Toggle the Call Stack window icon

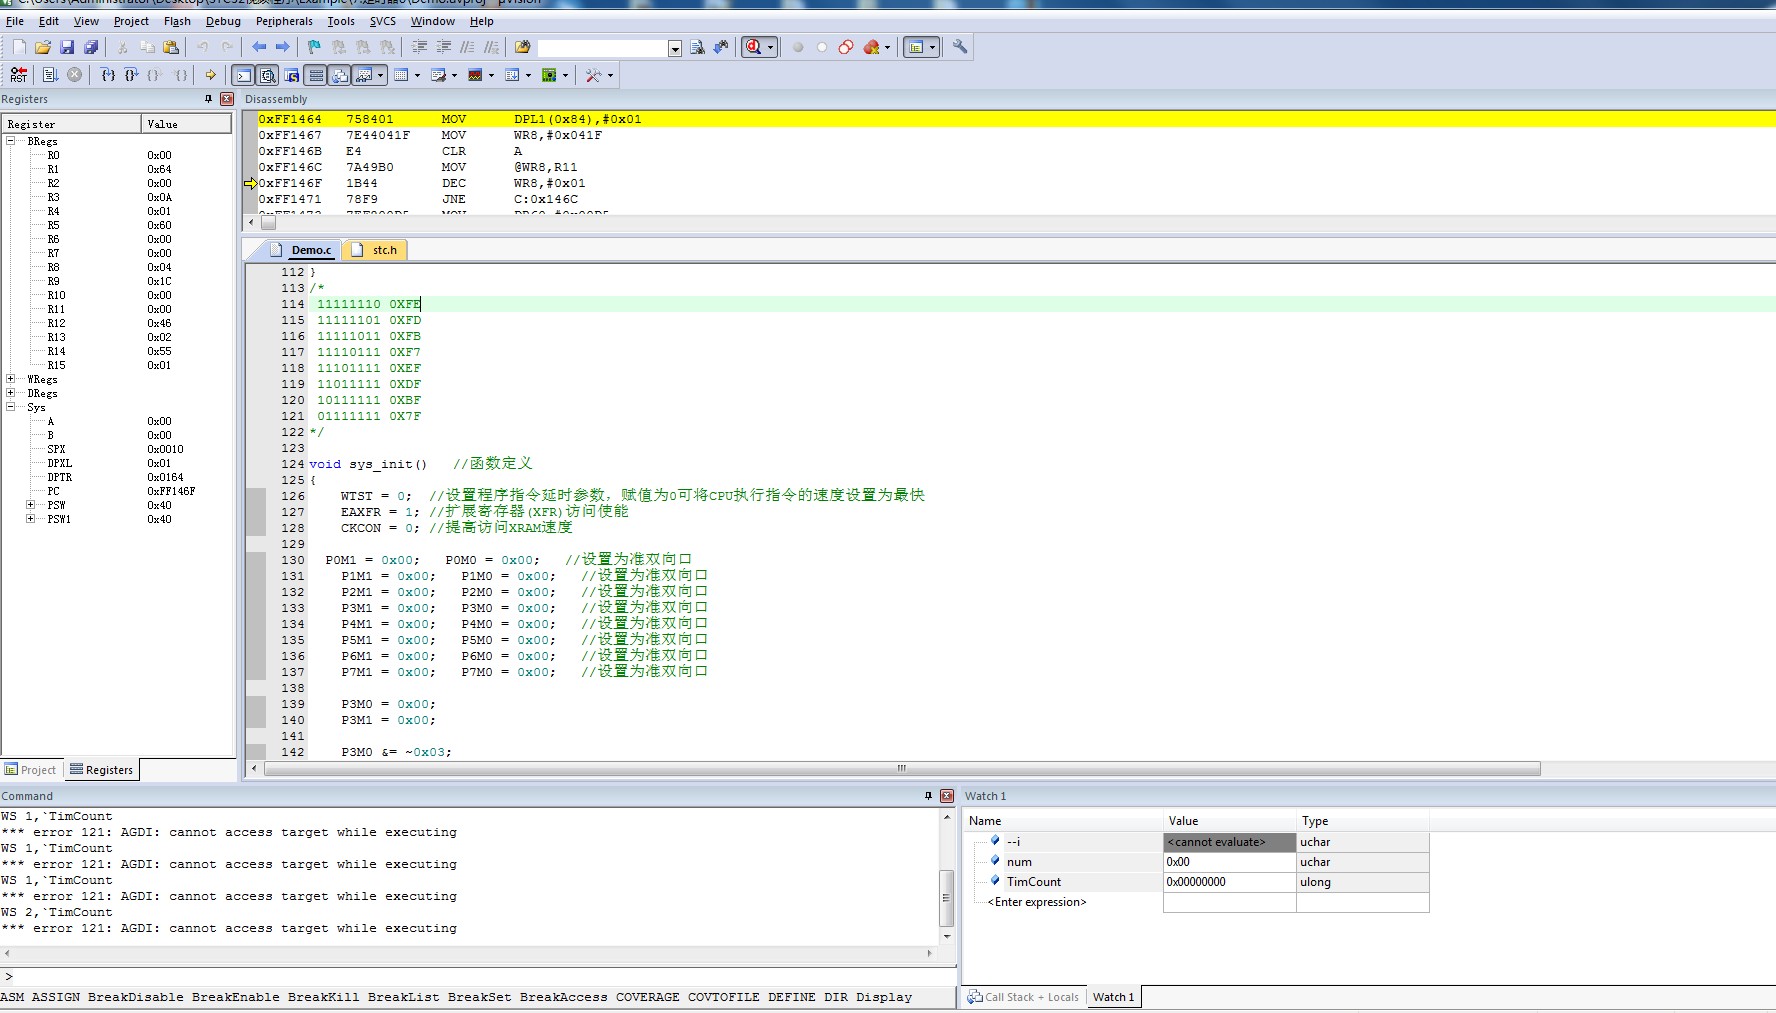pyautogui.click(x=339, y=75)
